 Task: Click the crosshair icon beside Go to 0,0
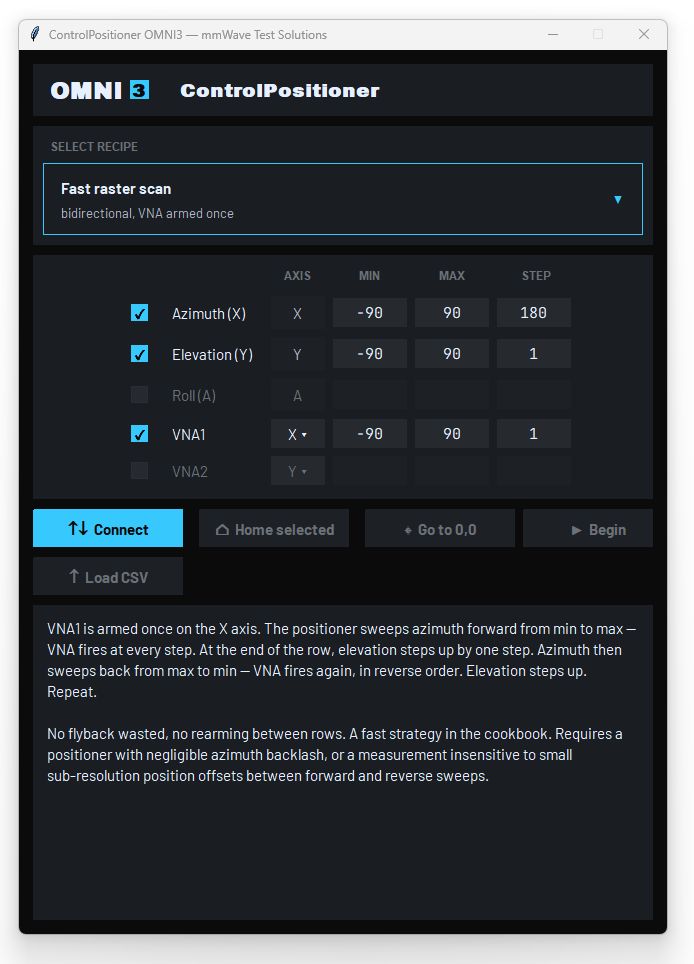(x=408, y=530)
